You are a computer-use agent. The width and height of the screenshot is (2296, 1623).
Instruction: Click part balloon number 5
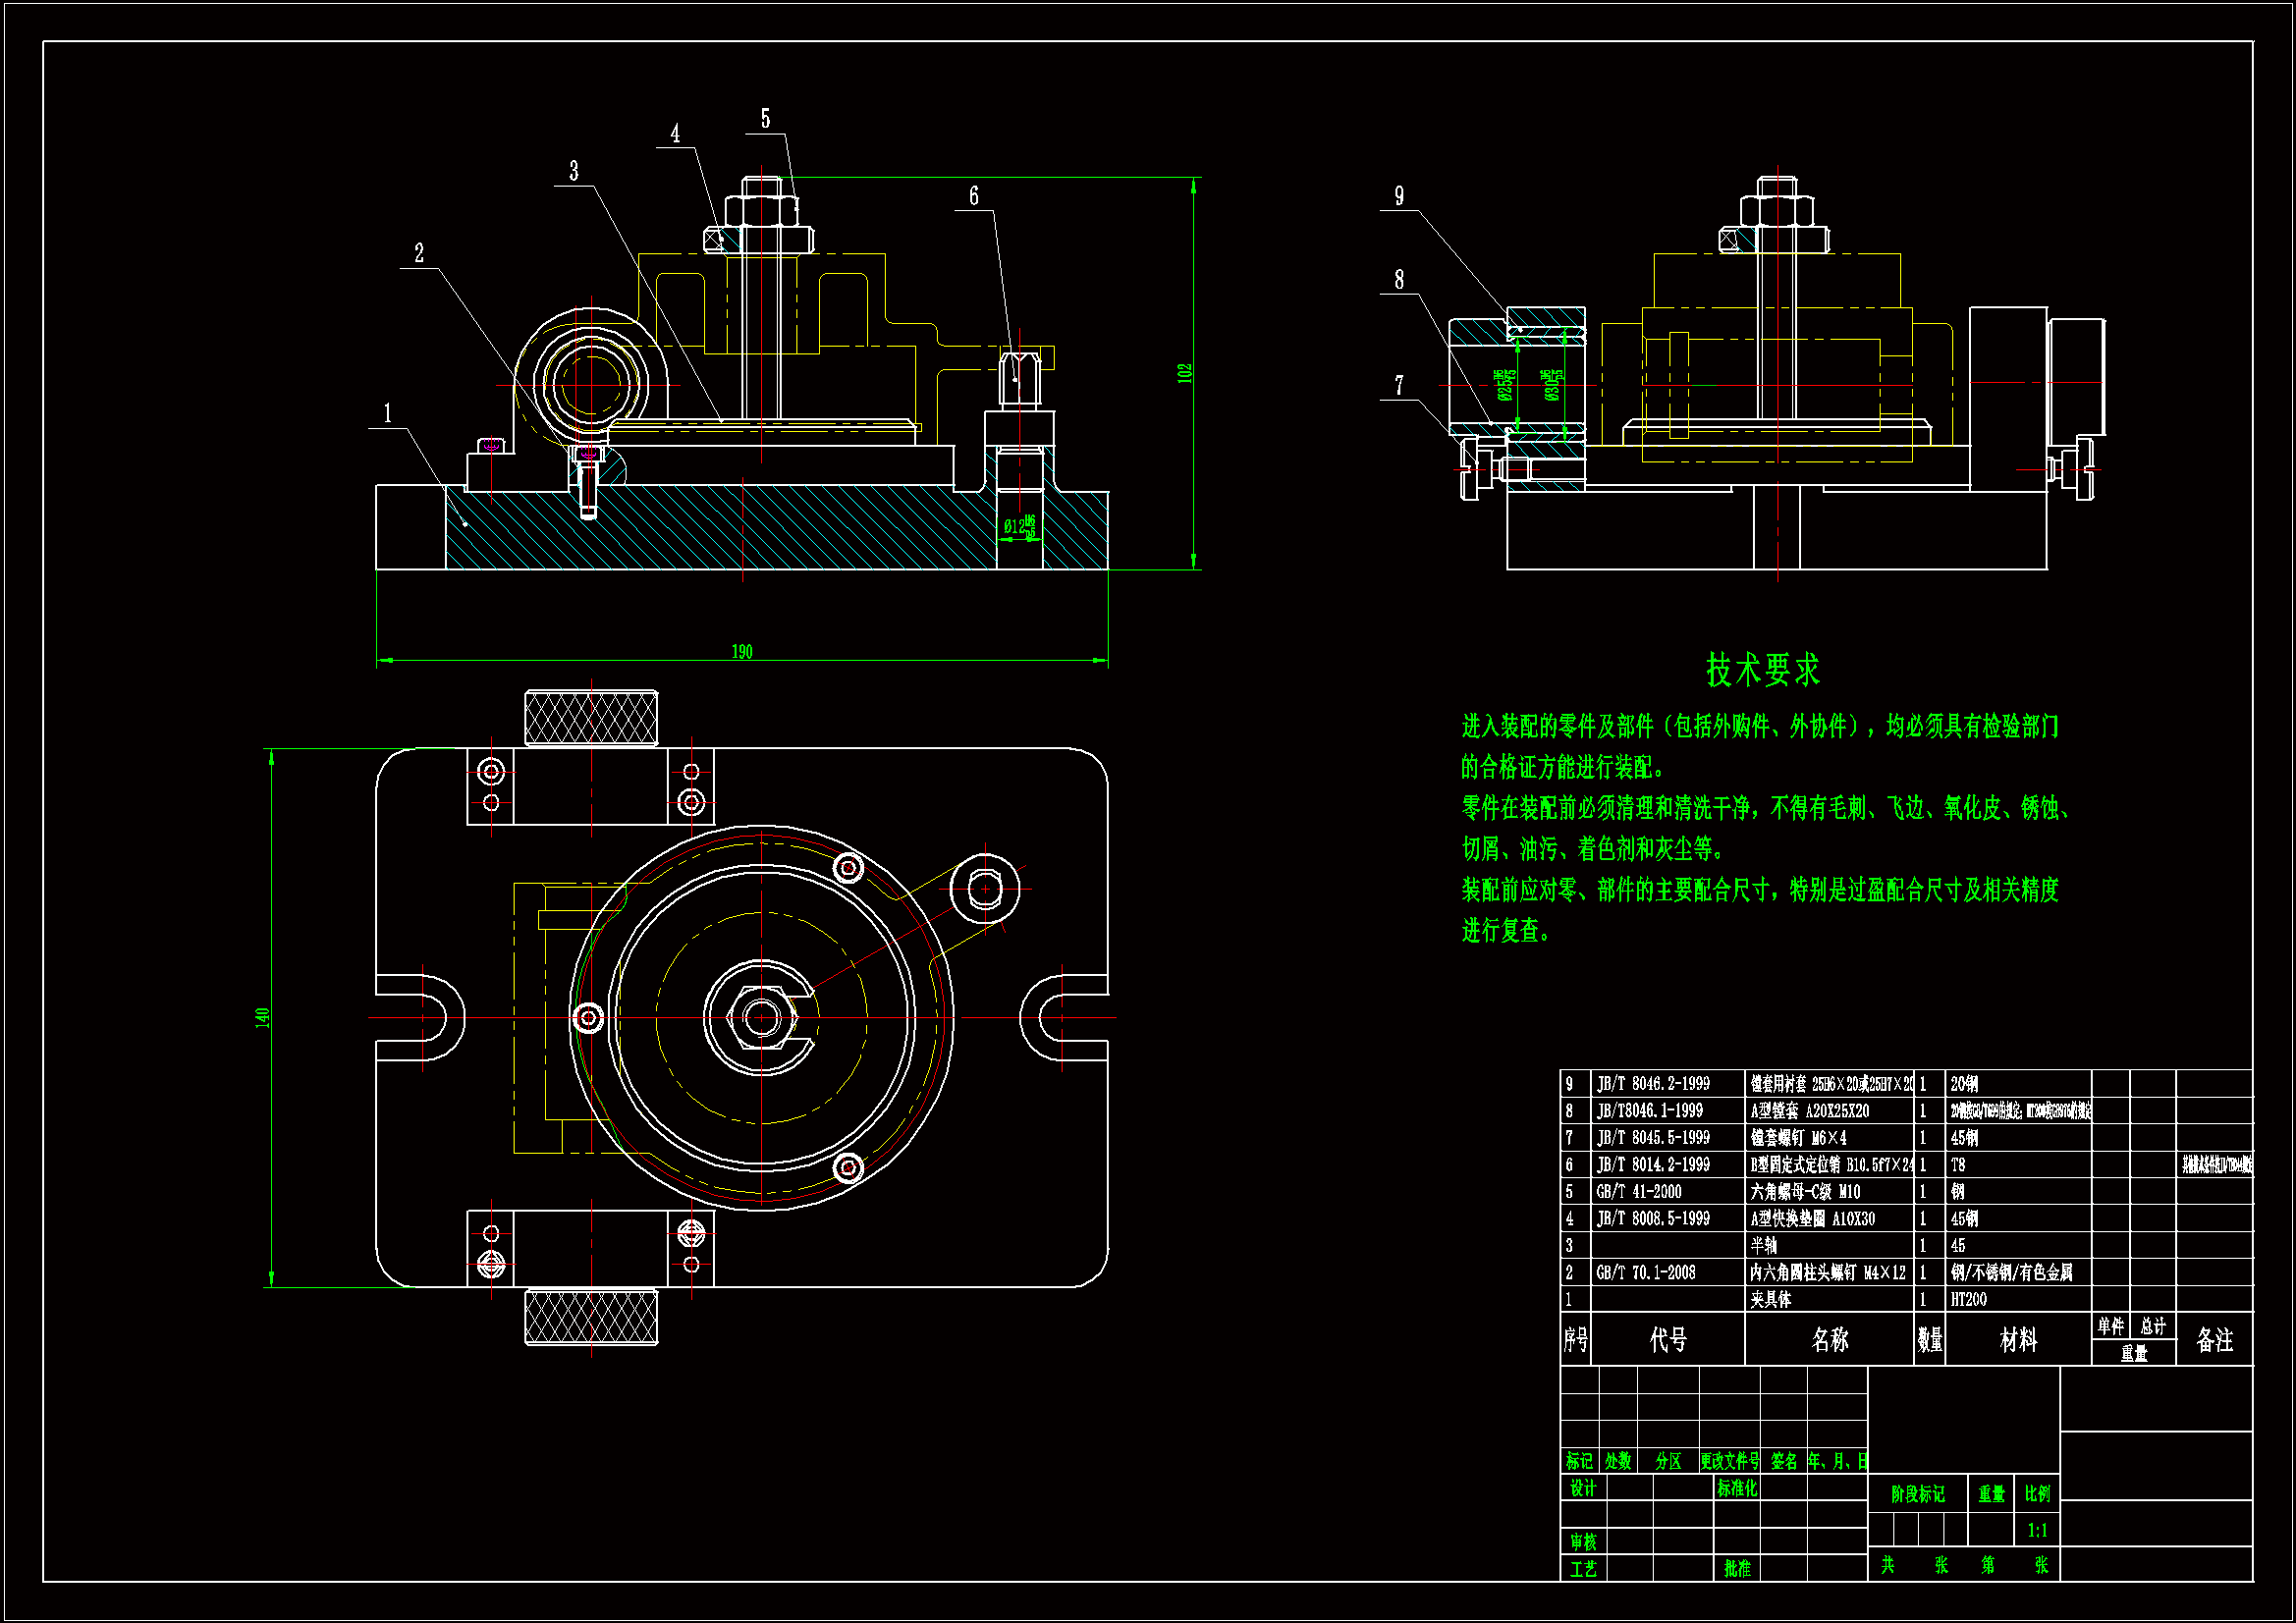(765, 119)
